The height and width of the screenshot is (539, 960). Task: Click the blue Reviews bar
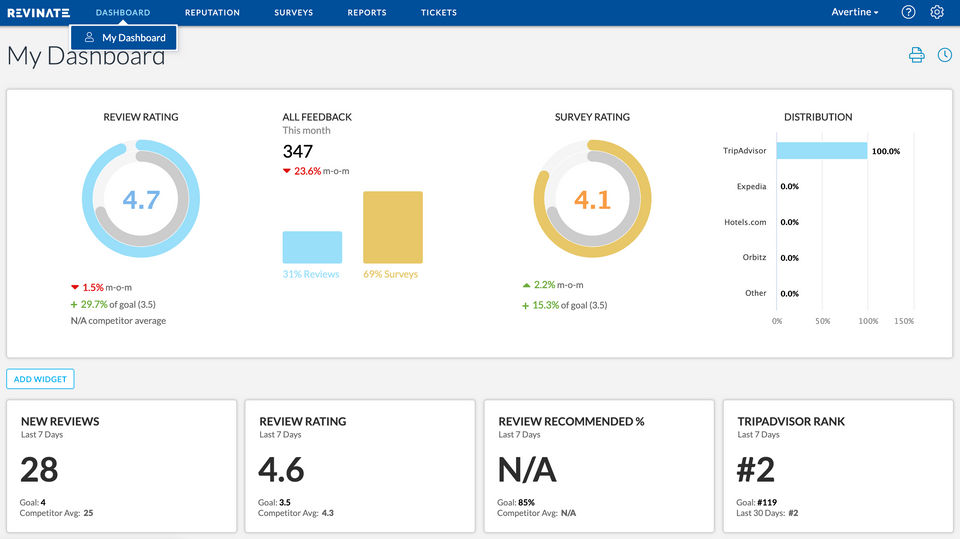point(312,247)
